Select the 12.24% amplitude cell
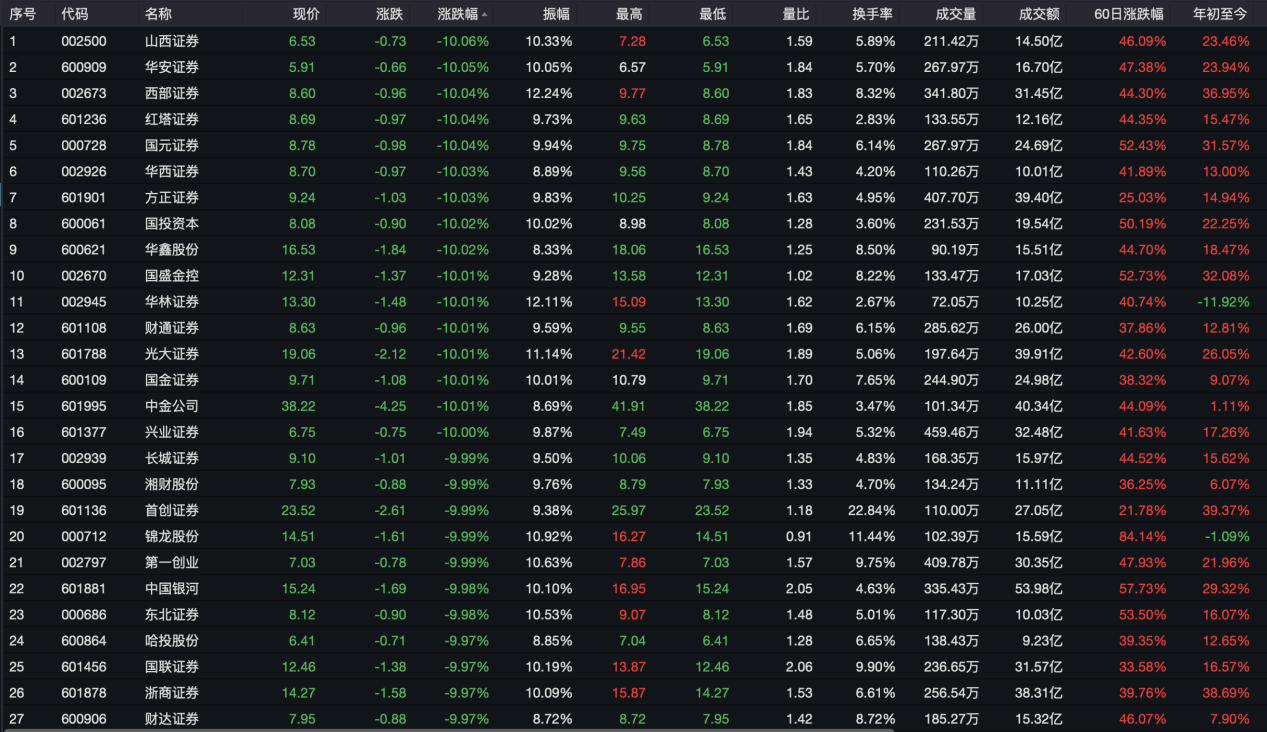 pyautogui.click(x=548, y=93)
